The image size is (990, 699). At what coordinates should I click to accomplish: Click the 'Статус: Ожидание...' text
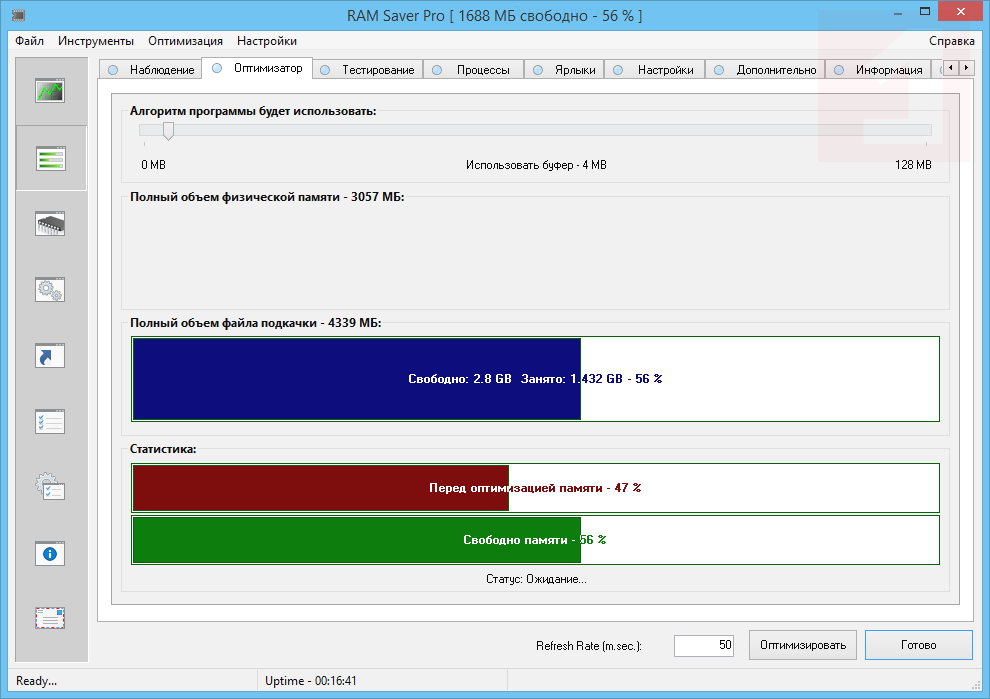click(536, 579)
